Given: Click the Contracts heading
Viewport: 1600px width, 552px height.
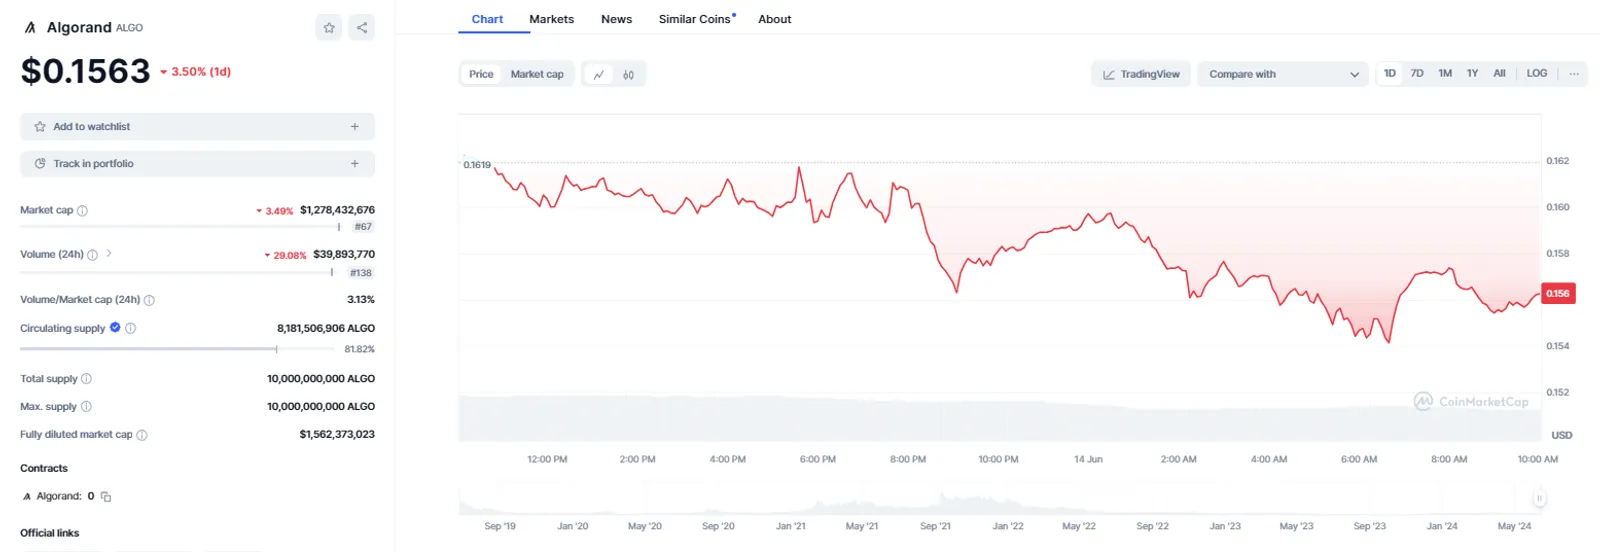Looking at the screenshot, I should [44, 468].
